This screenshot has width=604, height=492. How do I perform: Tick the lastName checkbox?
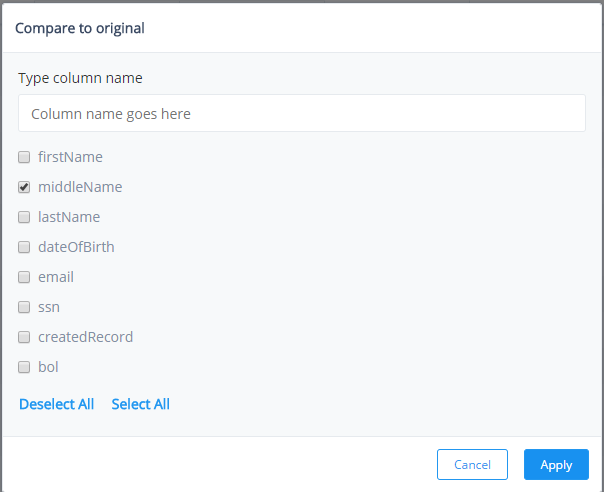click(24, 217)
